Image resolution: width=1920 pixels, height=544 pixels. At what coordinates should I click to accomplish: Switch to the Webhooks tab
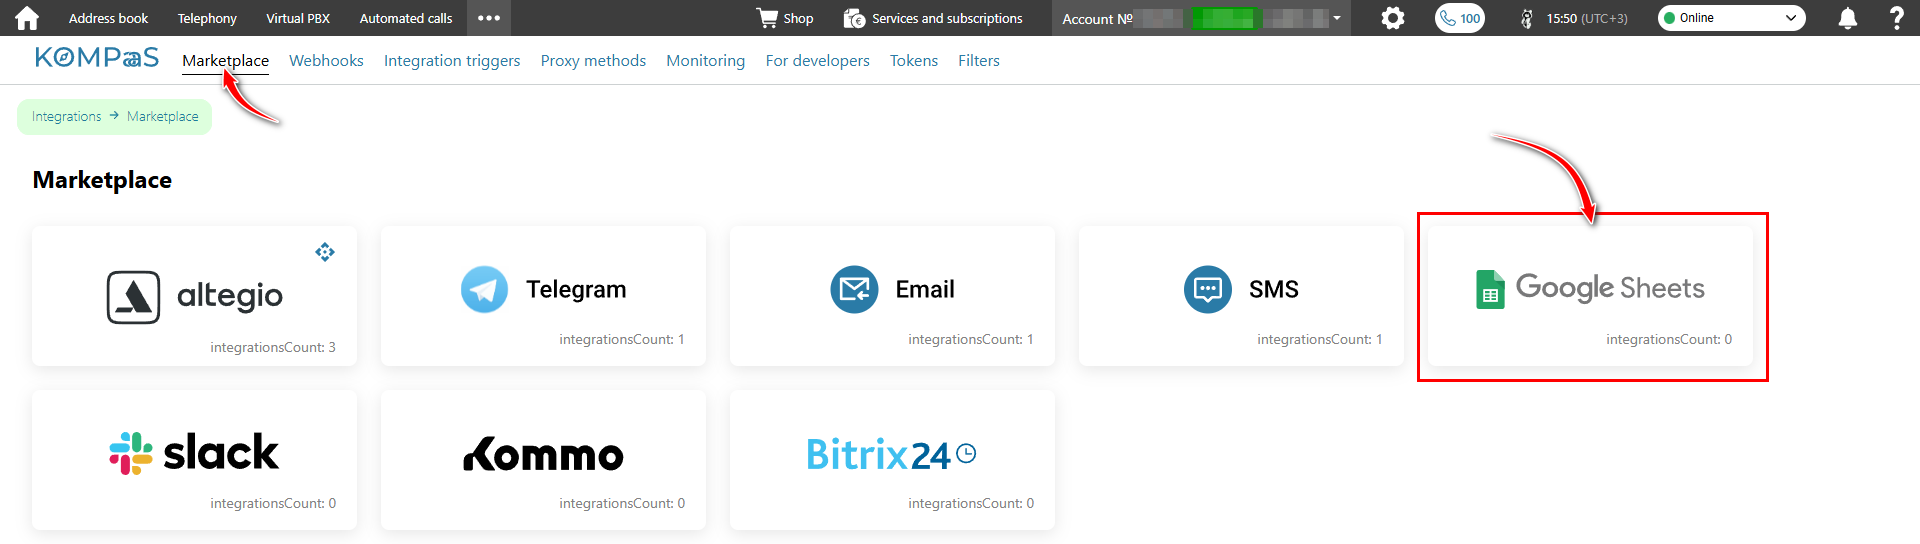click(326, 61)
